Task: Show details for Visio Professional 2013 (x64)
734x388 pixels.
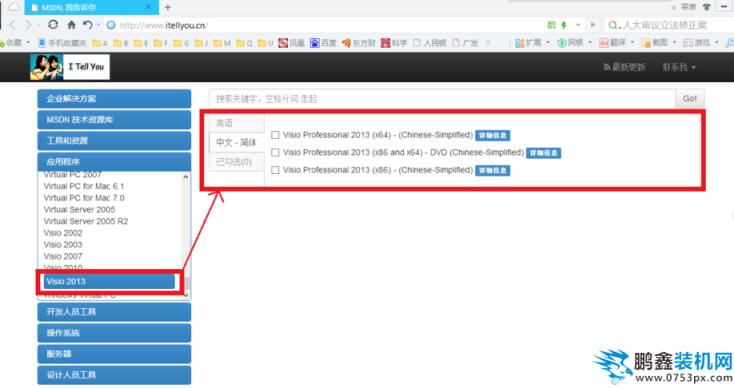Action: point(492,135)
